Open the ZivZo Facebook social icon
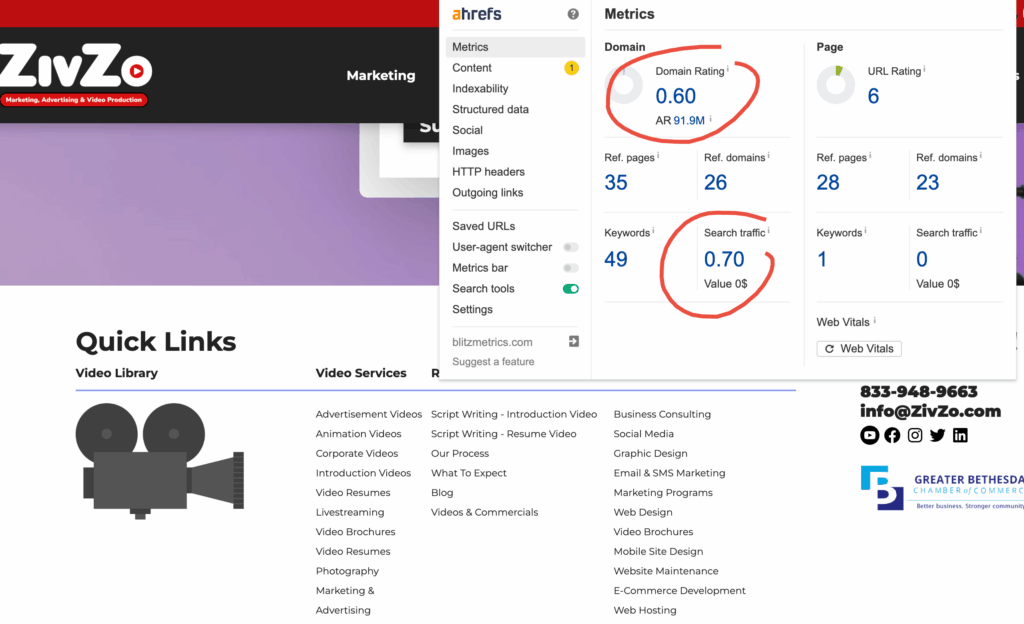Viewport: 1024px width, 624px height. click(x=892, y=435)
